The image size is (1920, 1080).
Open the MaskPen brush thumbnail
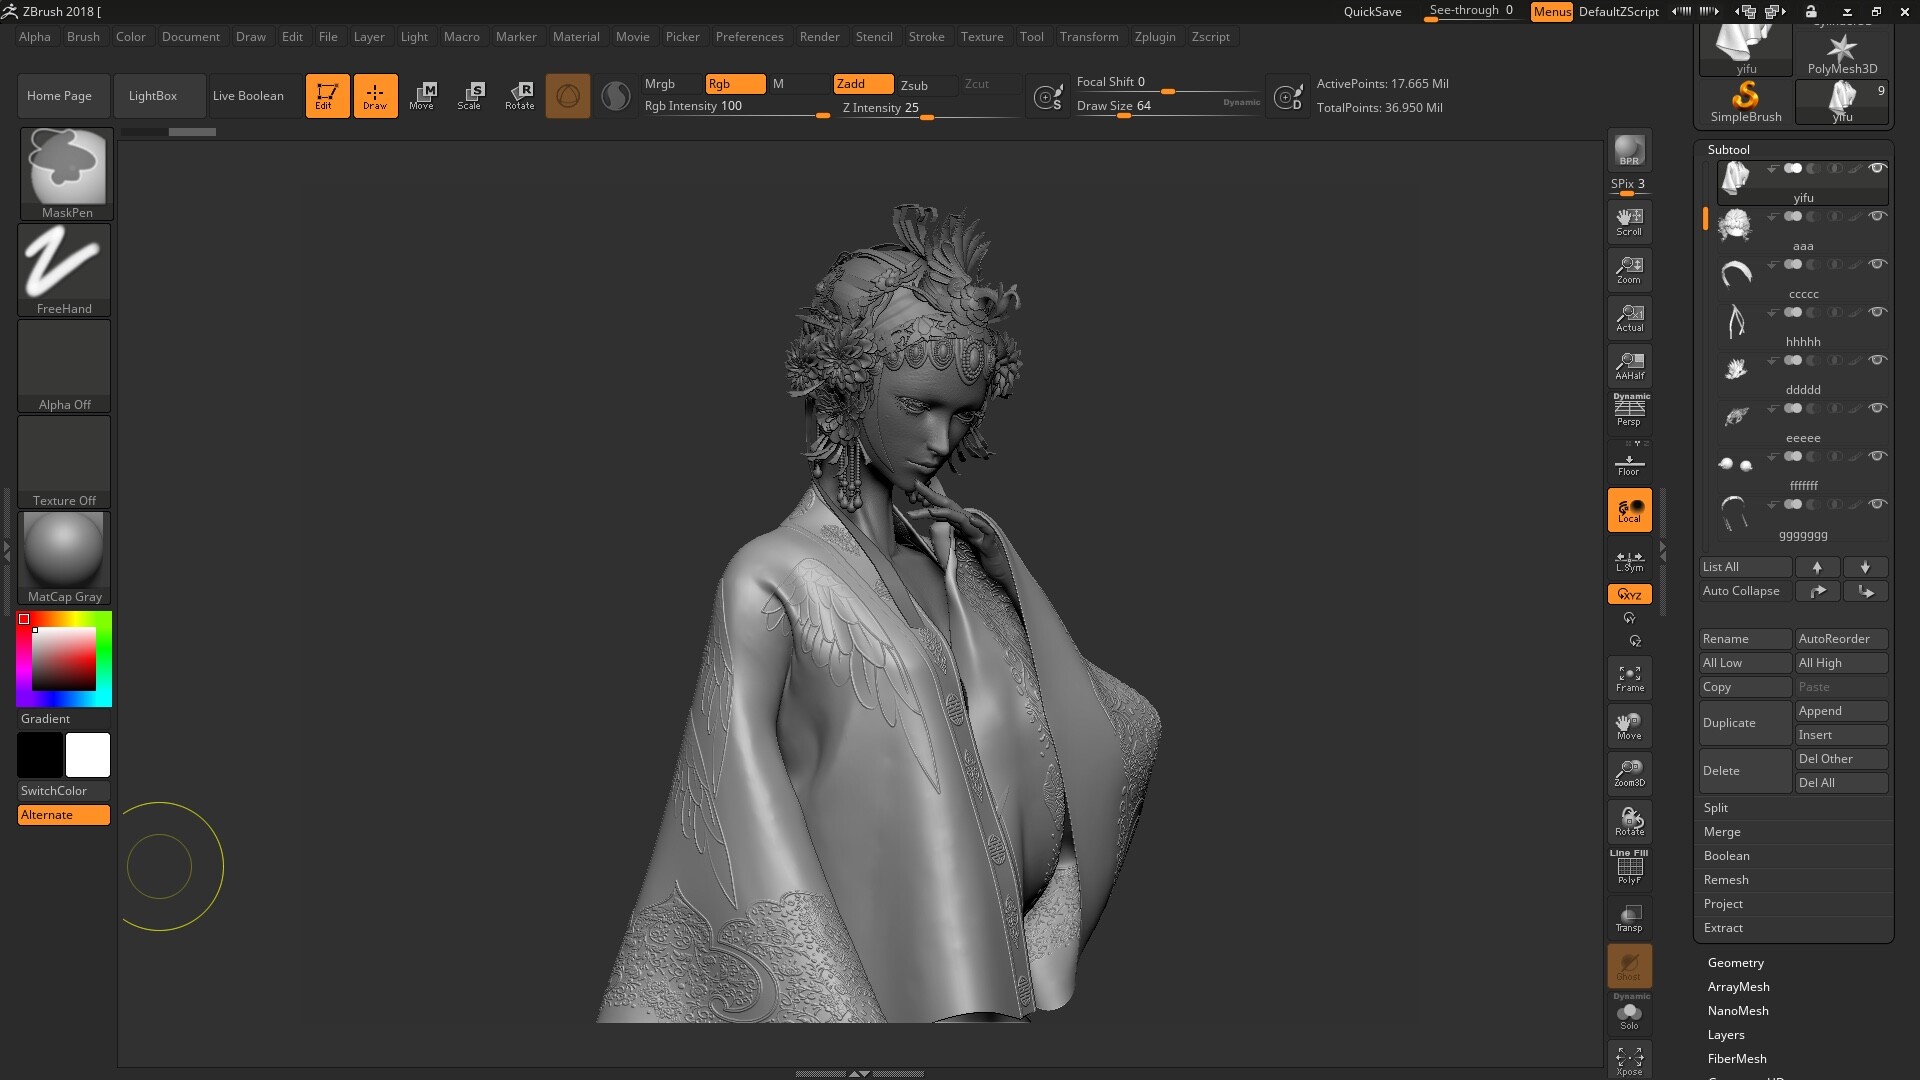click(x=65, y=173)
